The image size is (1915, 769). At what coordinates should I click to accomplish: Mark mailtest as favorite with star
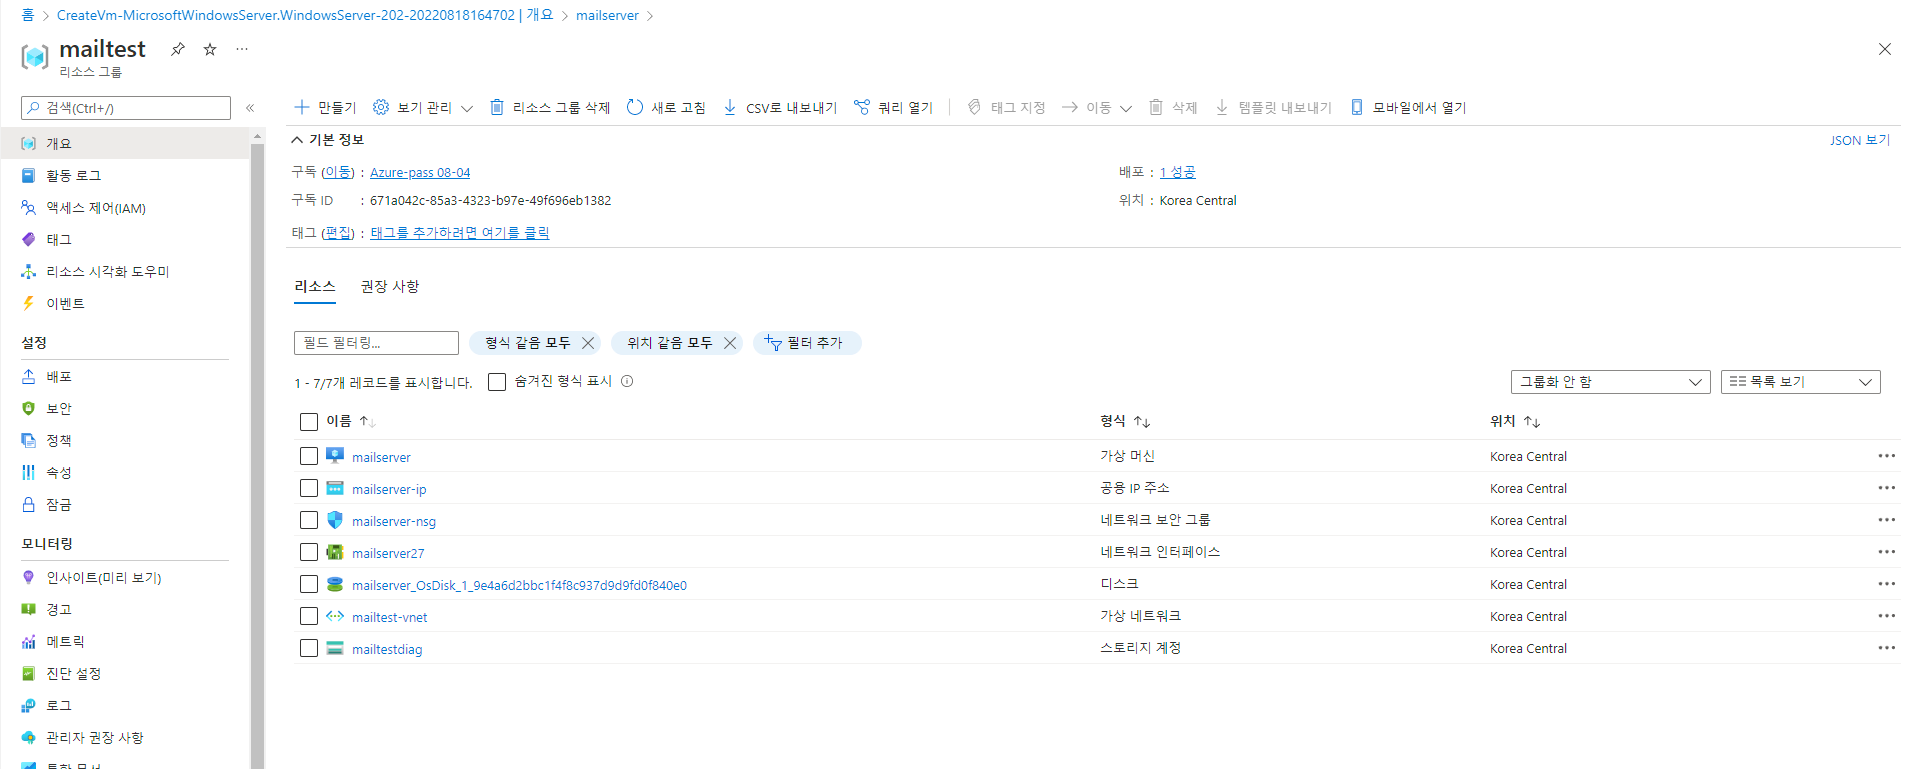pyautogui.click(x=210, y=49)
